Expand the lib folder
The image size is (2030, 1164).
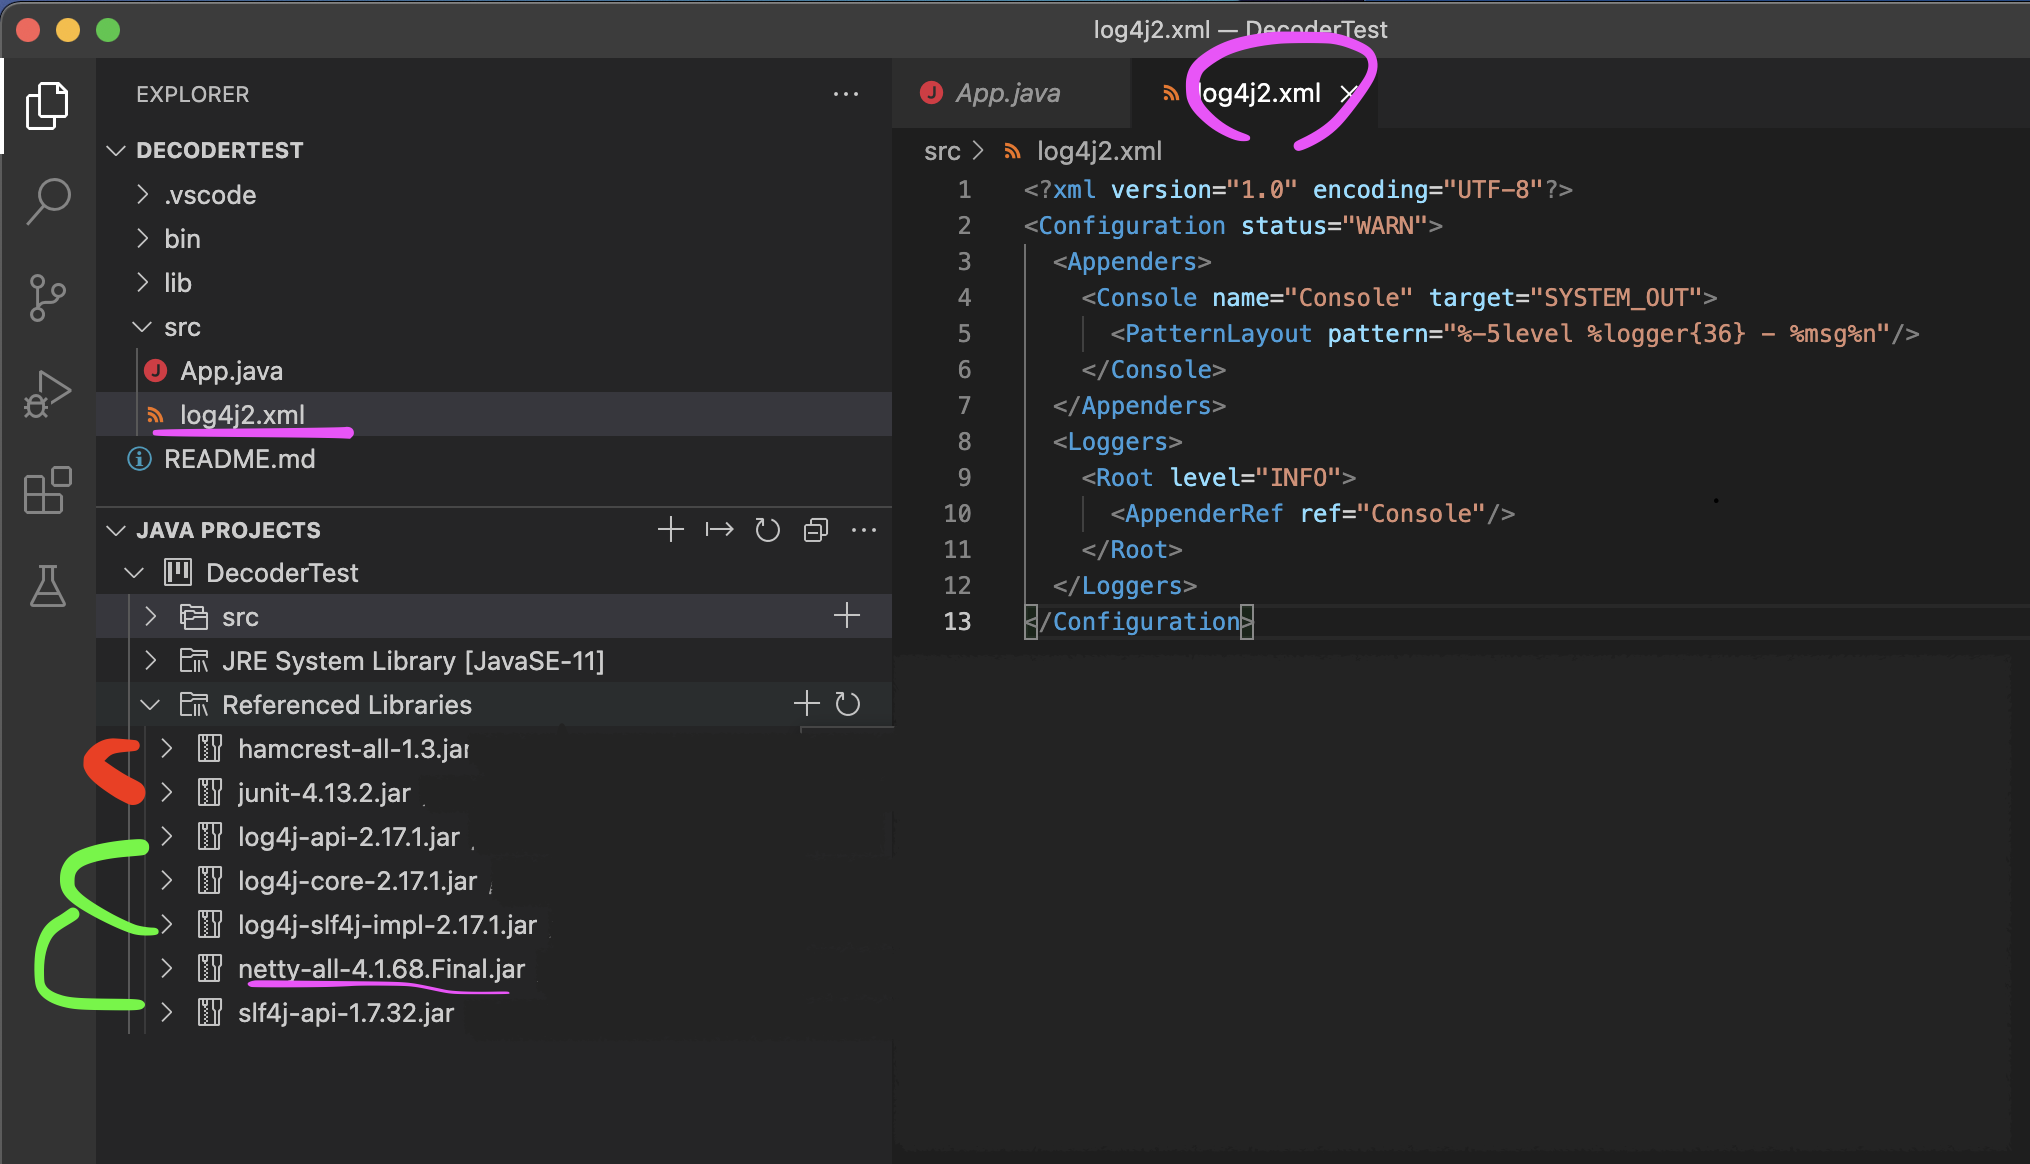click(178, 283)
